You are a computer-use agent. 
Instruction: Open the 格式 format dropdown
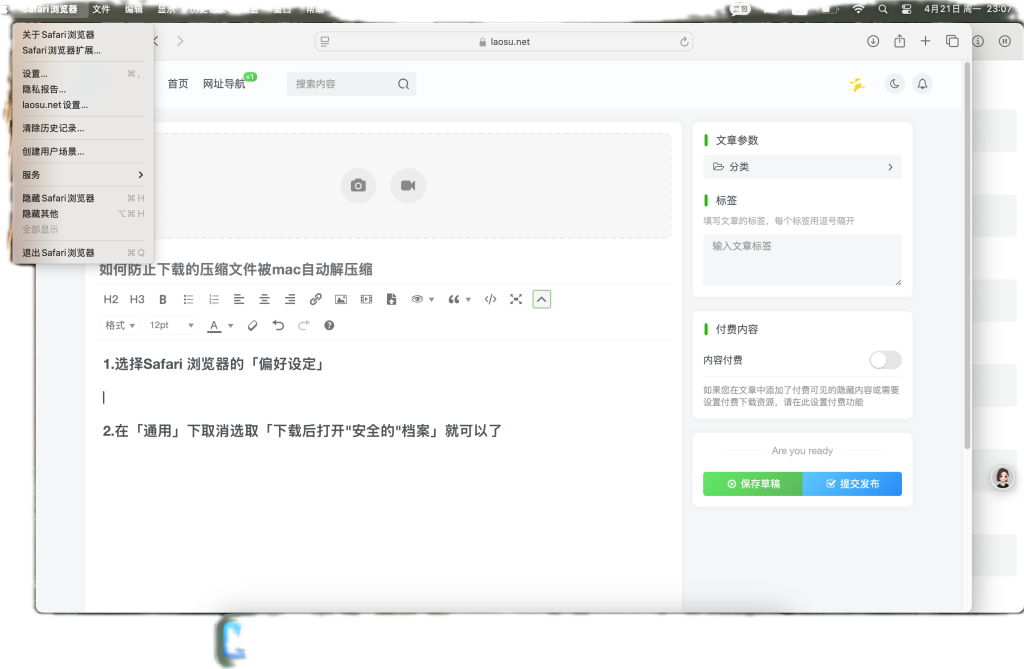[x=120, y=325]
